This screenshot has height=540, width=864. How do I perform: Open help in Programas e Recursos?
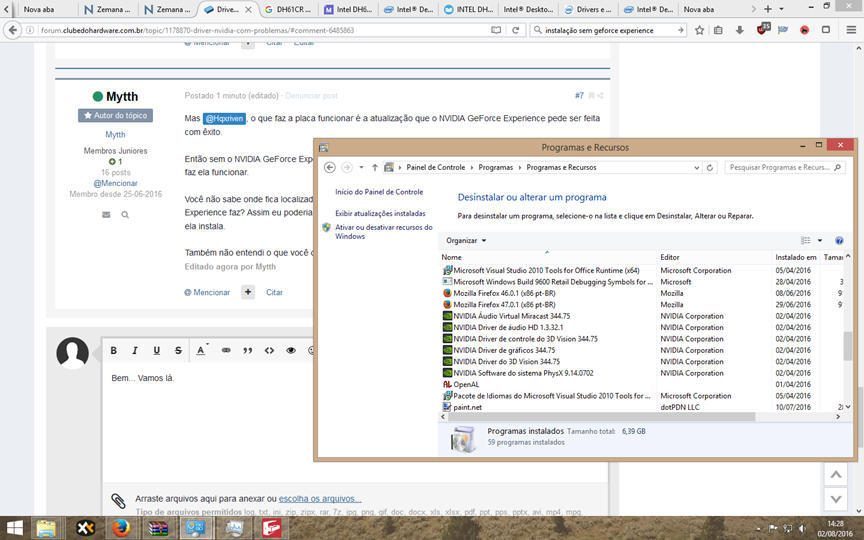839,241
